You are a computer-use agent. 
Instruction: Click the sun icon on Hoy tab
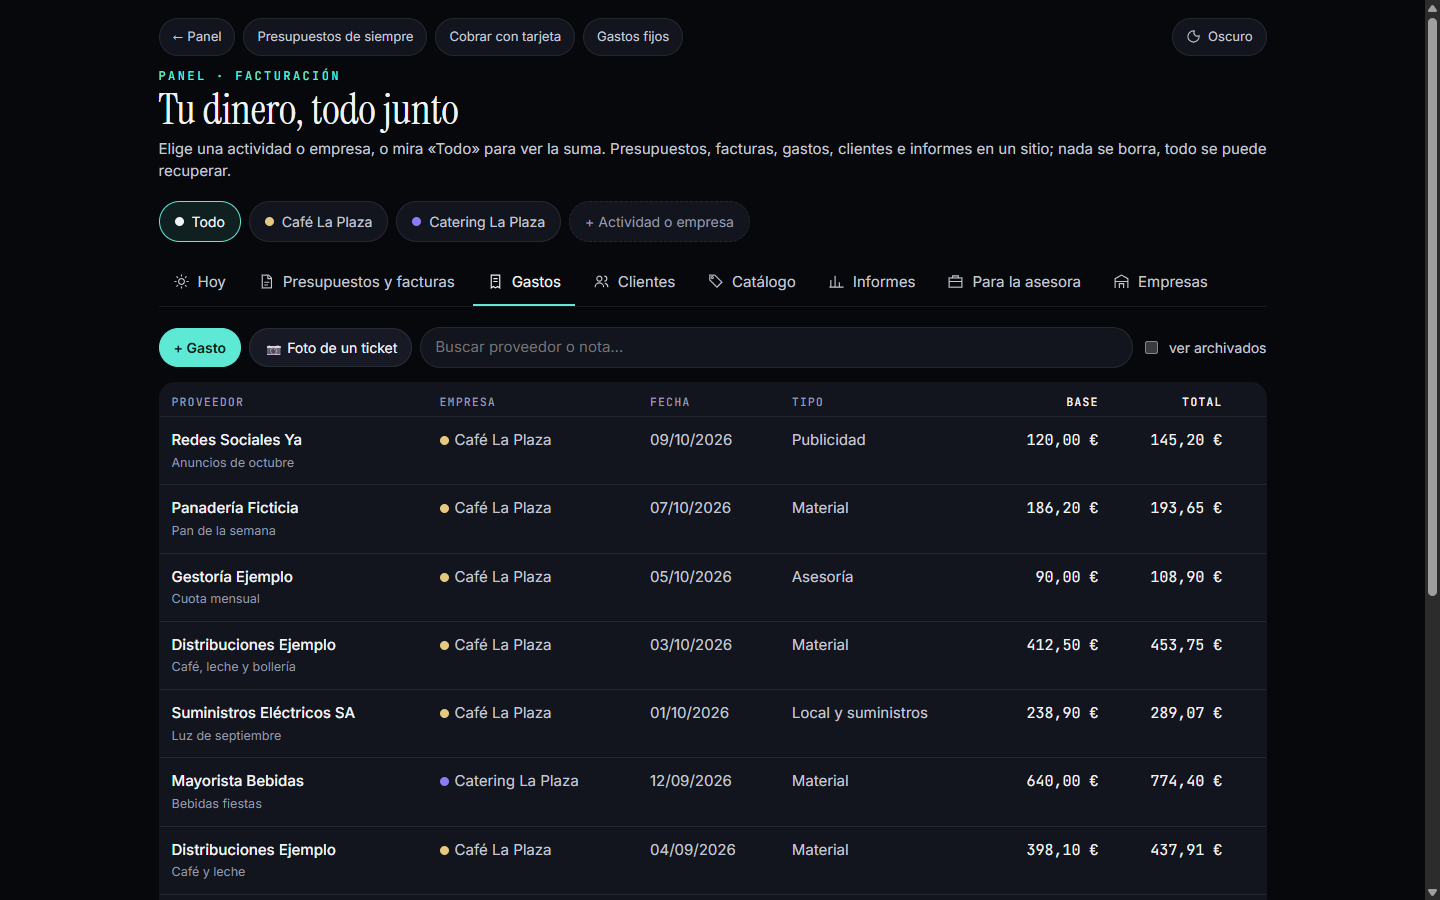pos(181,282)
